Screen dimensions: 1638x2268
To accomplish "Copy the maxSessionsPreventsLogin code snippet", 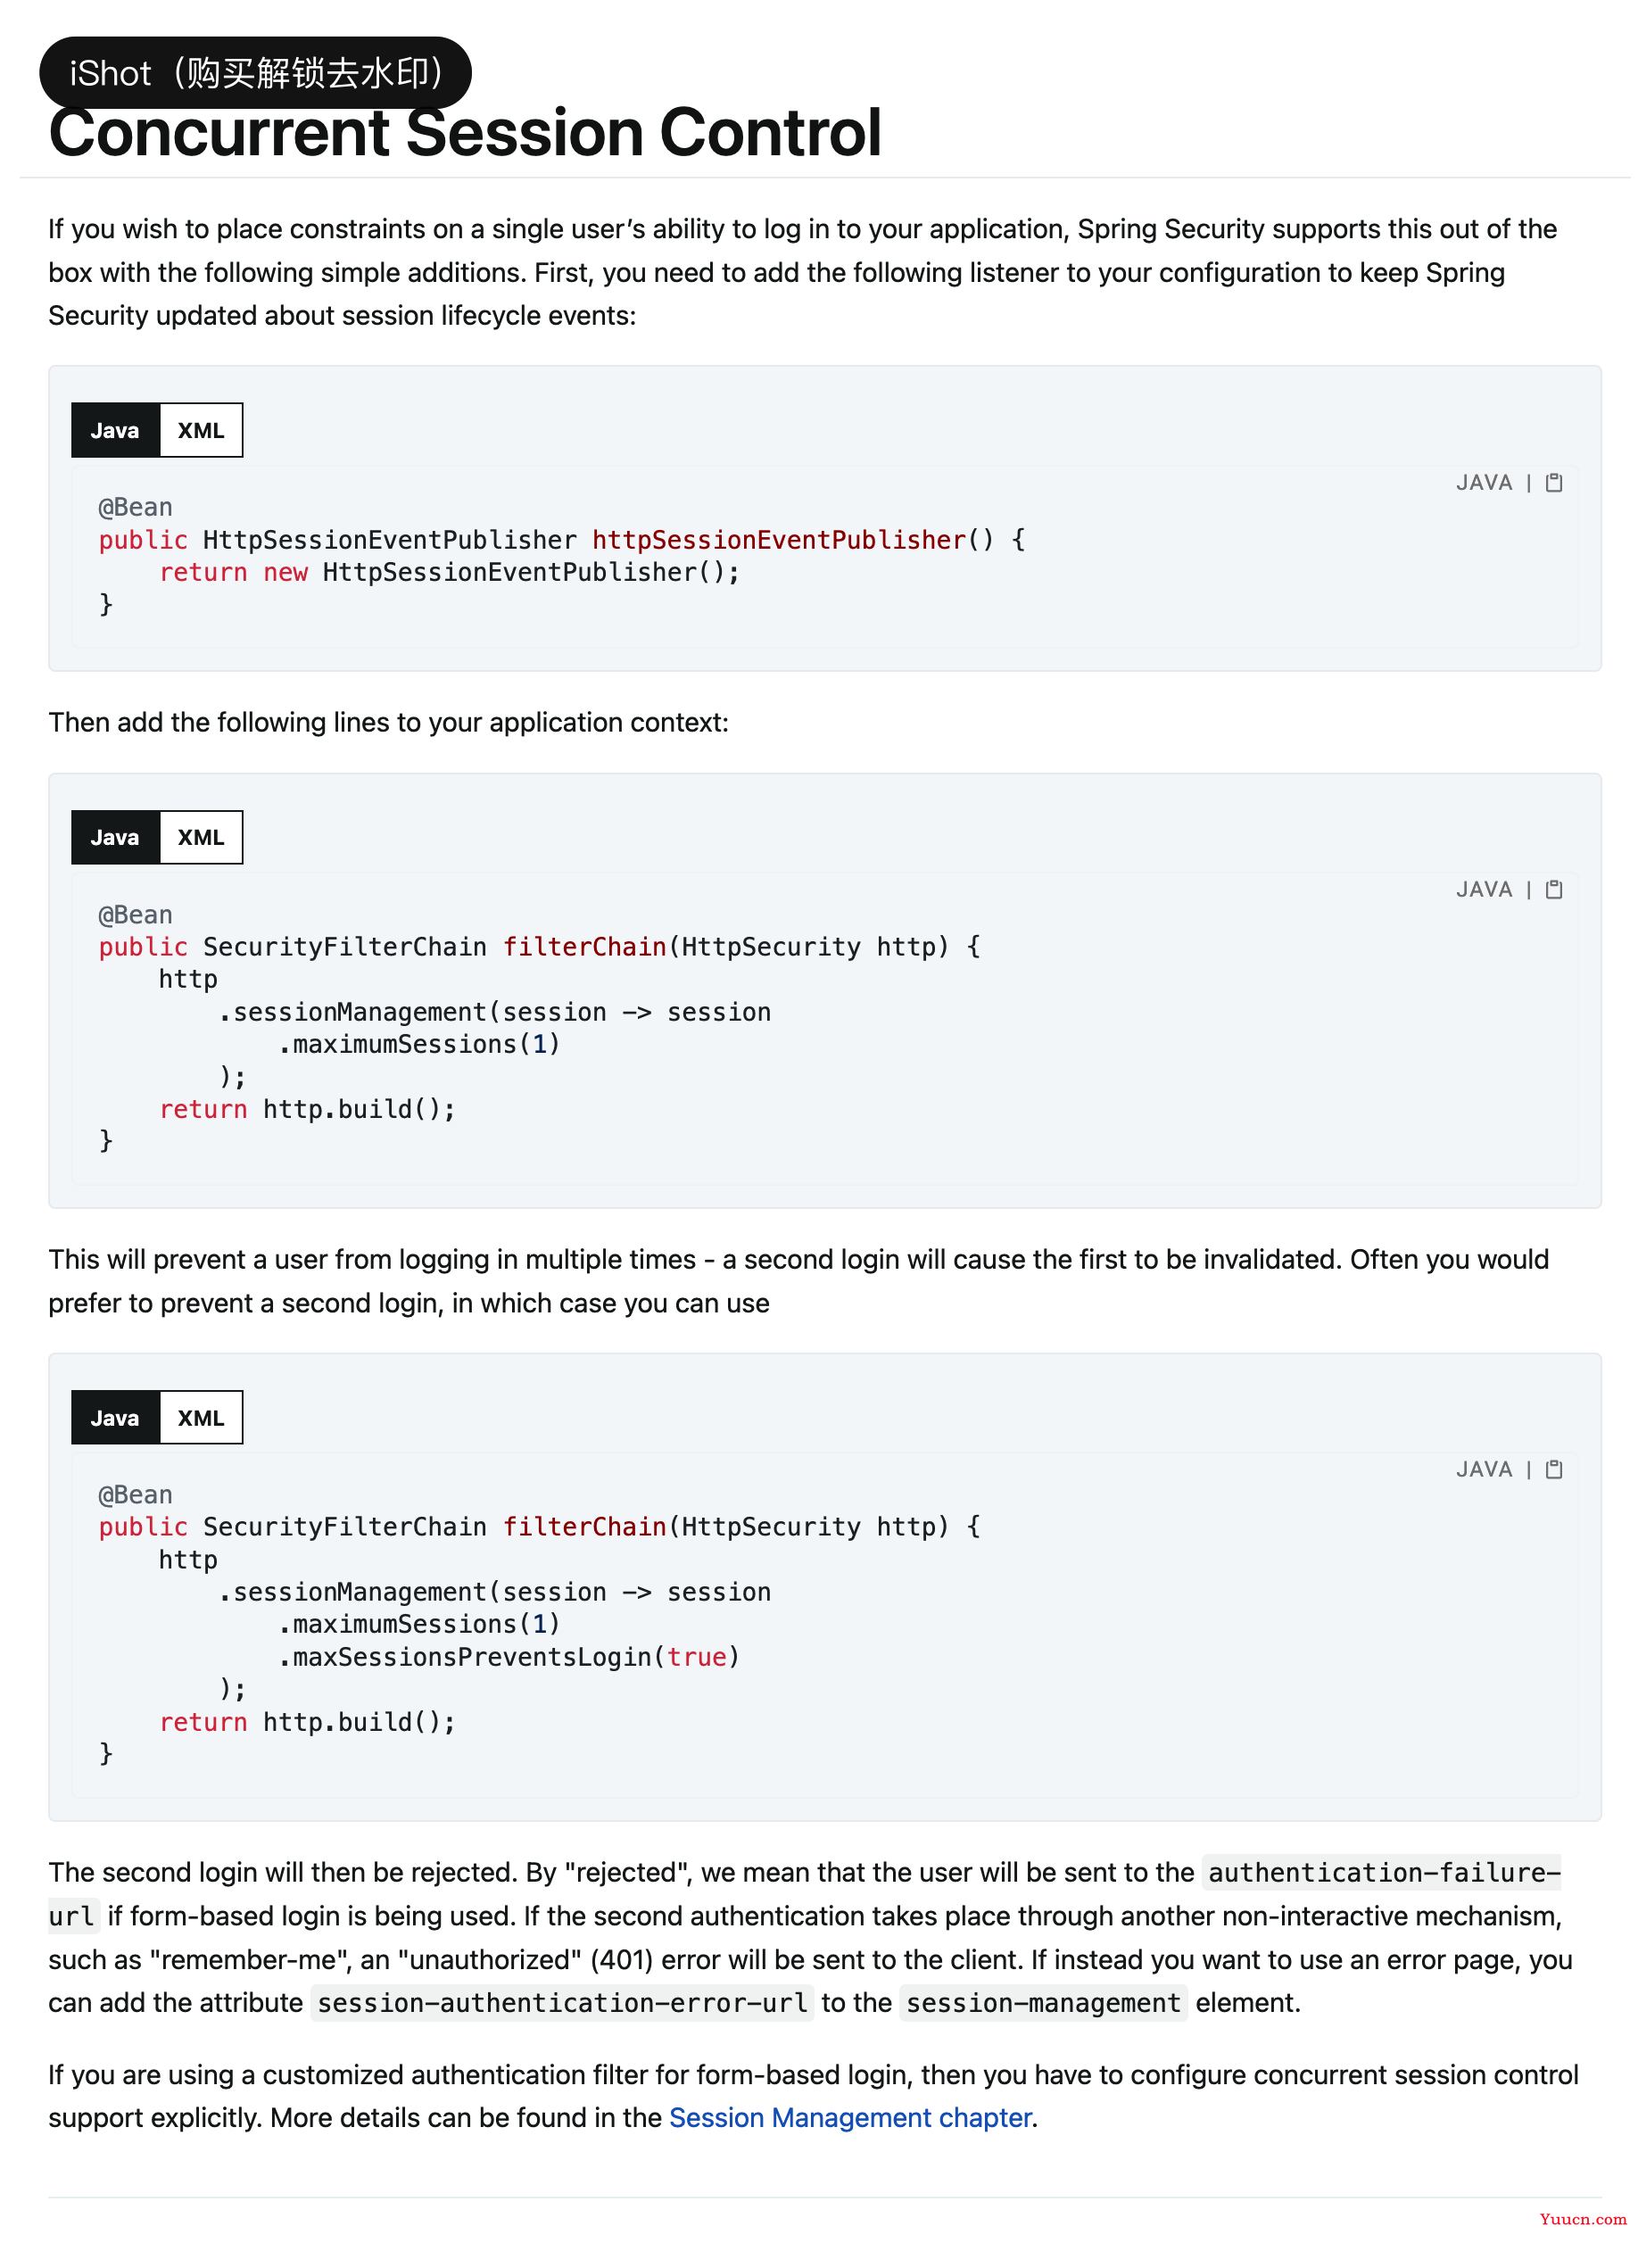I will 1553,1469.
